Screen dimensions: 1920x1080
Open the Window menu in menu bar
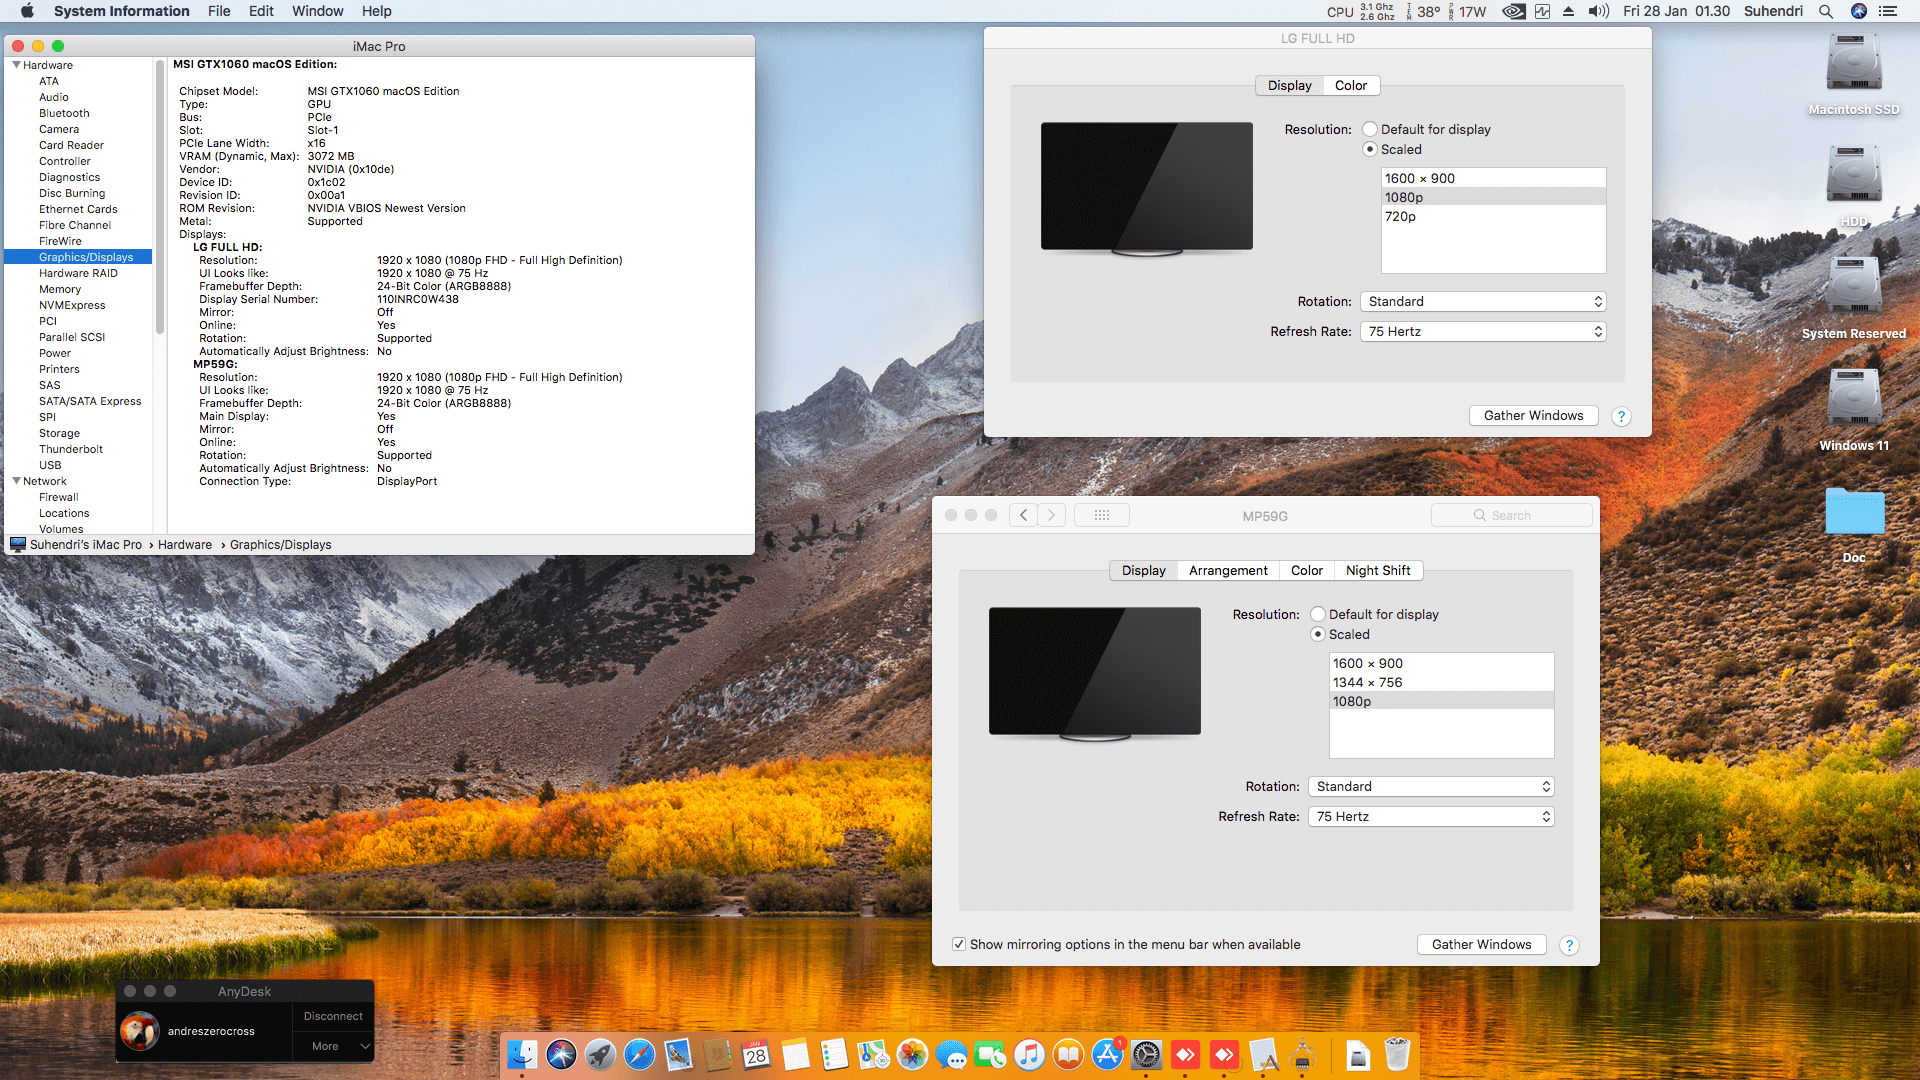[x=317, y=11]
